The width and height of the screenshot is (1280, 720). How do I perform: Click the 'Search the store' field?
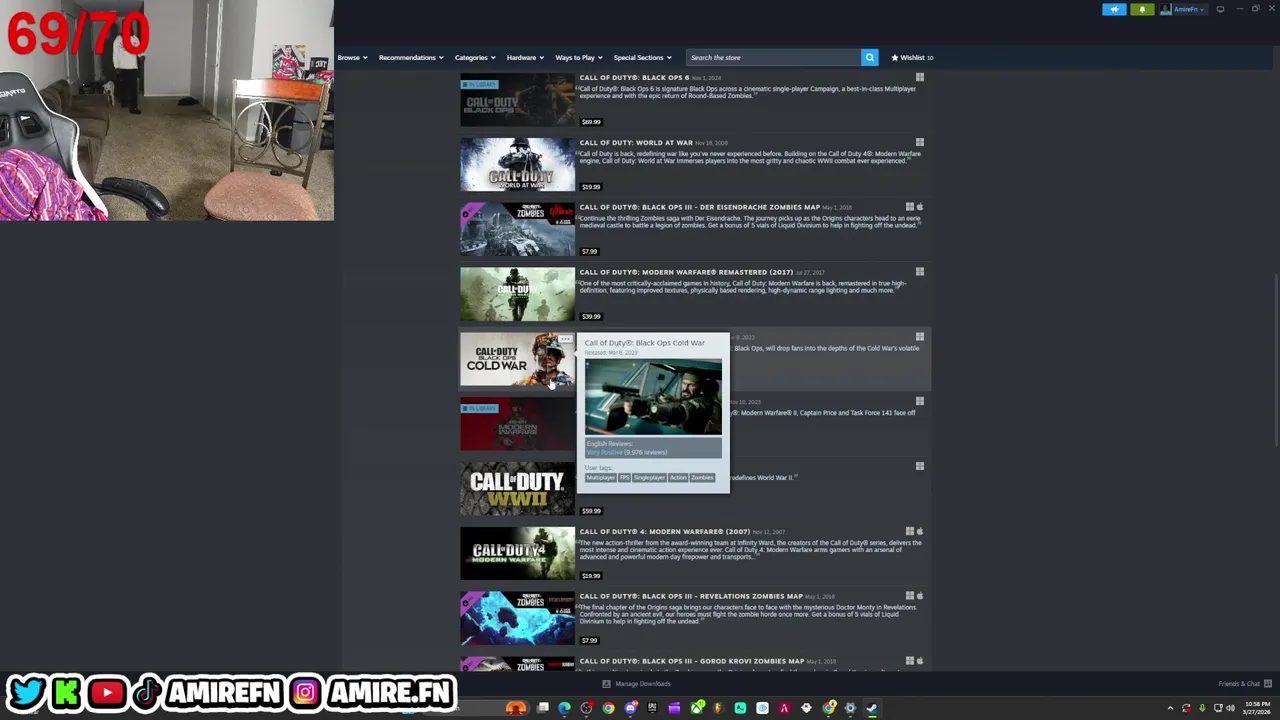[x=773, y=57]
